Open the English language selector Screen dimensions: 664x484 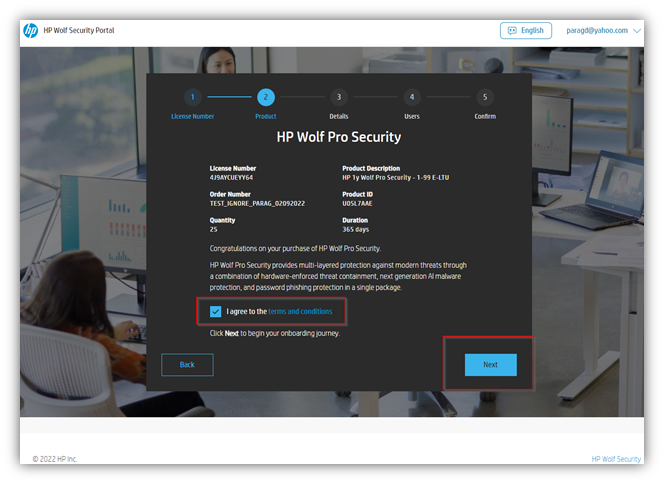526,30
